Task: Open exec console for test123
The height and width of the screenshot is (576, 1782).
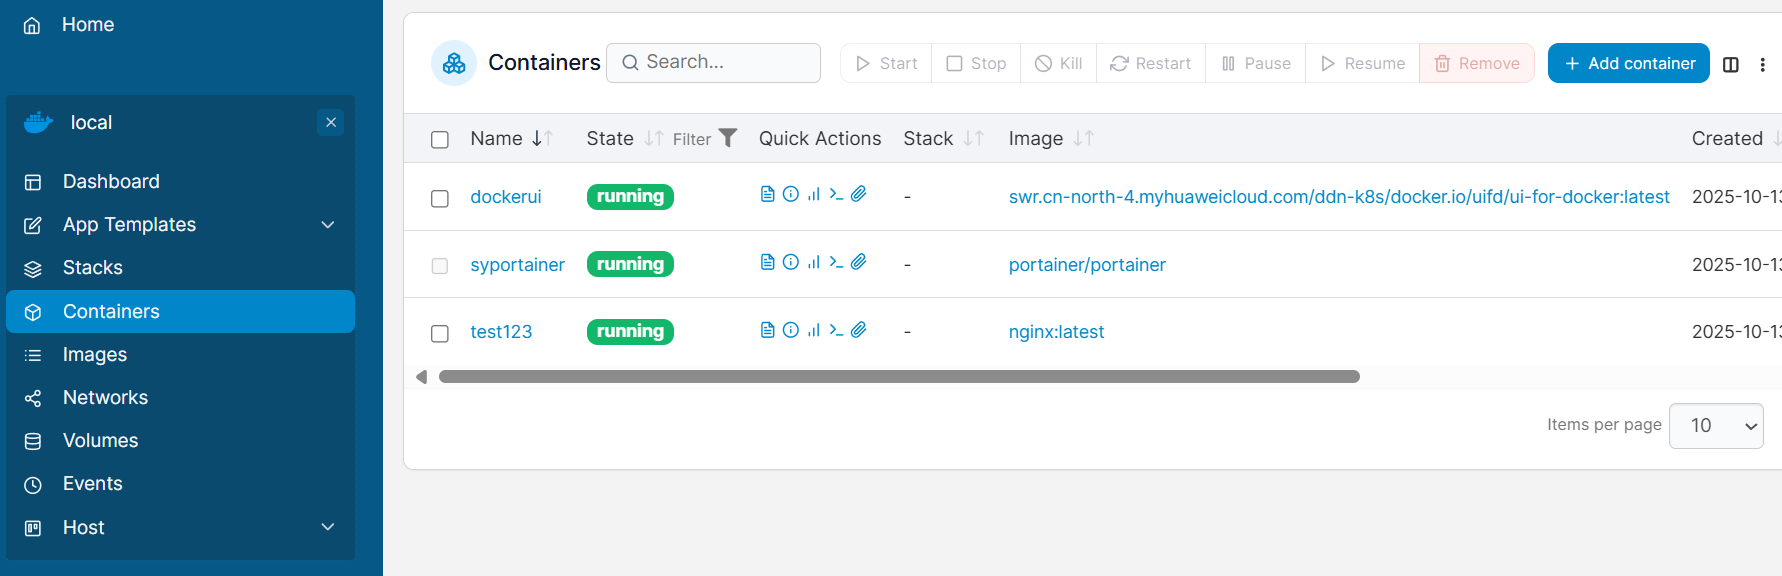Action: click(x=836, y=330)
